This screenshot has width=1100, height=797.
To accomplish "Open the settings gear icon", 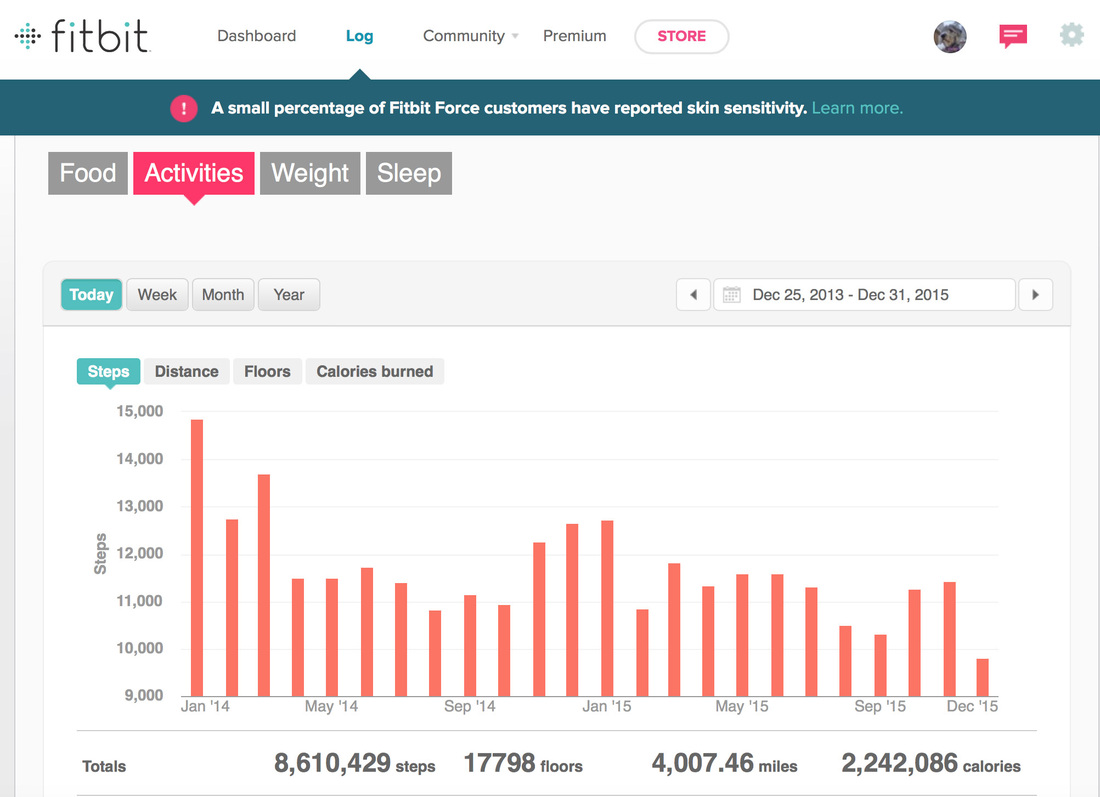I will coord(1071,35).
